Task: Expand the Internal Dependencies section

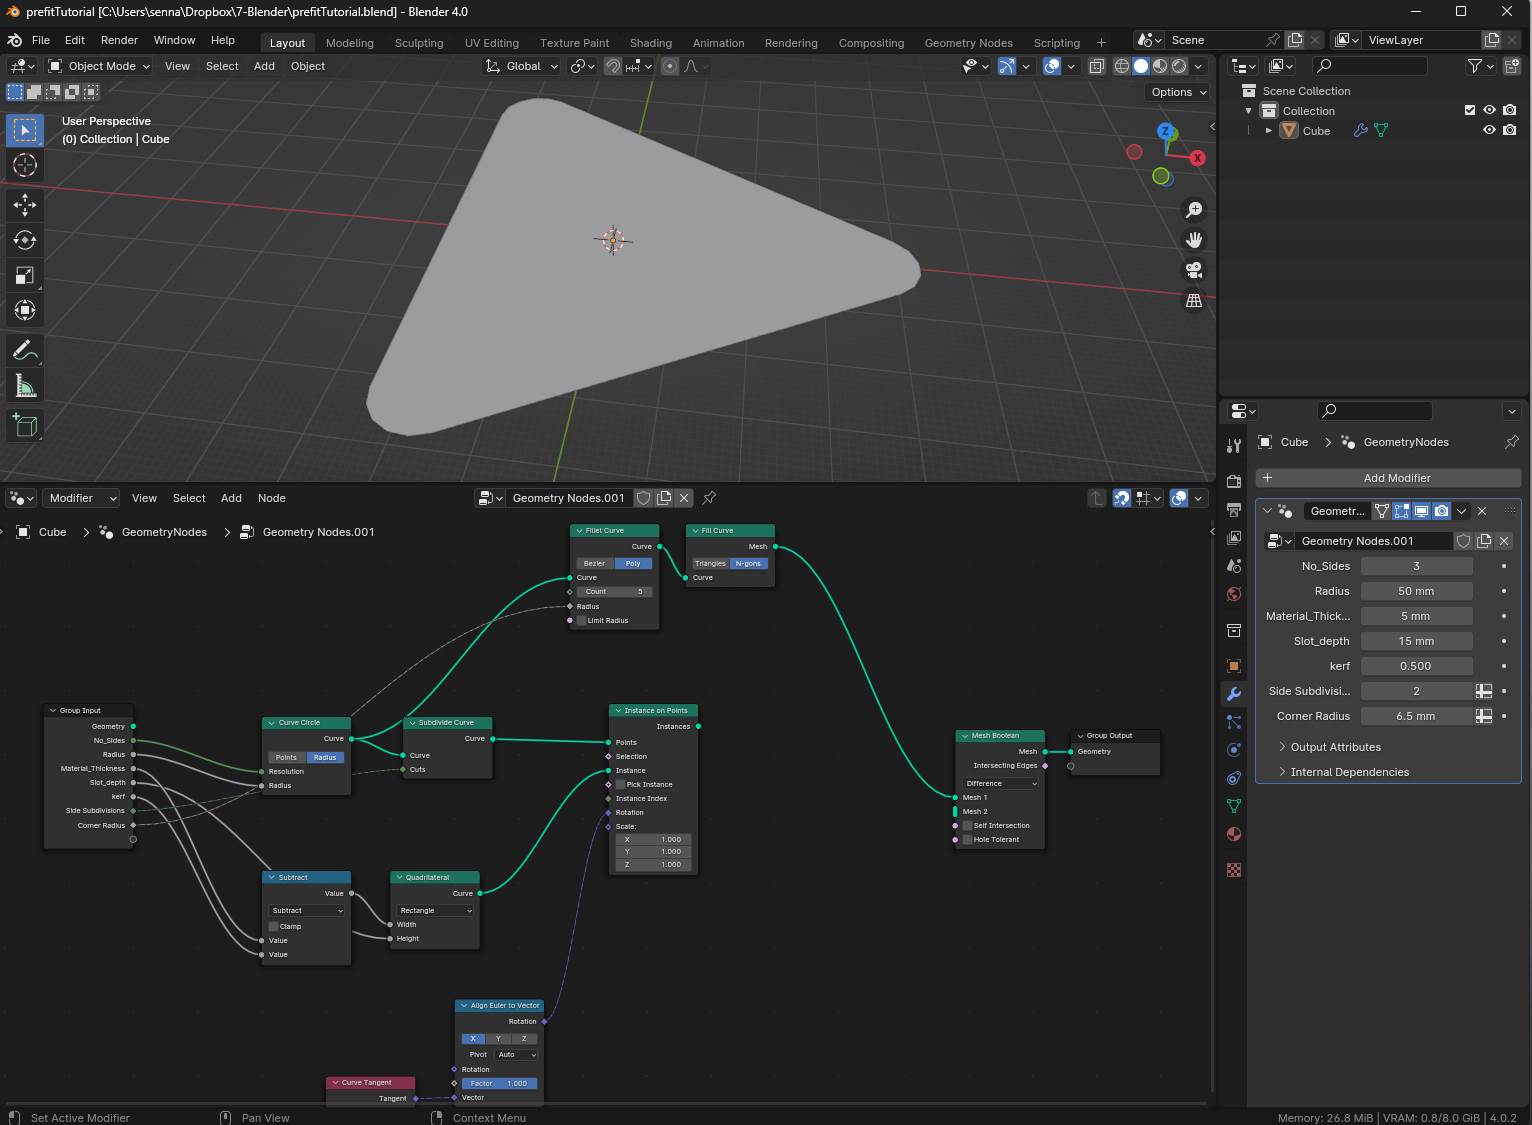Action: [1349, 772]
